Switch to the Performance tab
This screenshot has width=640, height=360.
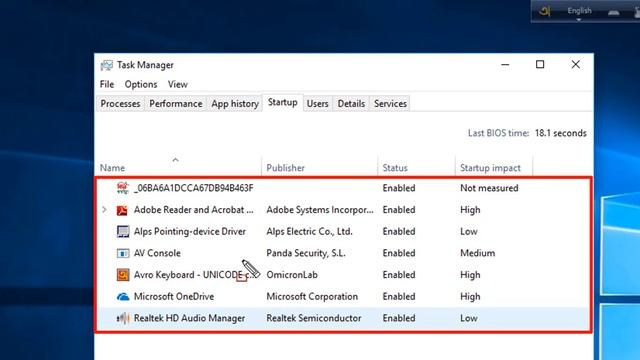pyautogui.click(x=176, y=104)
